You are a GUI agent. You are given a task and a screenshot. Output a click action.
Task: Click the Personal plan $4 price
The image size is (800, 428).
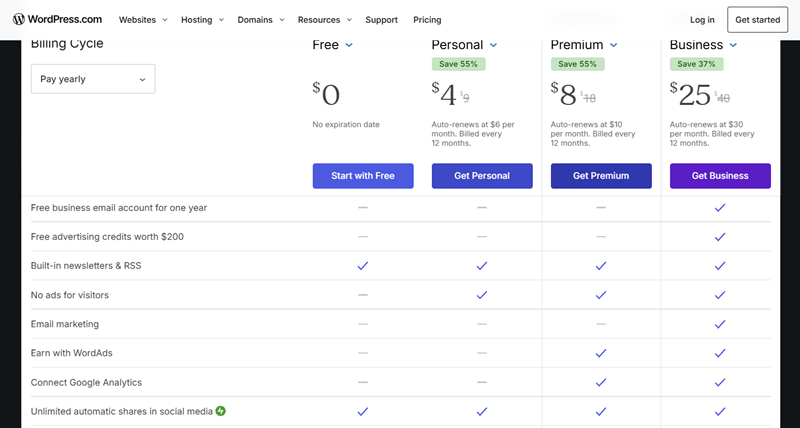(444, 94)
